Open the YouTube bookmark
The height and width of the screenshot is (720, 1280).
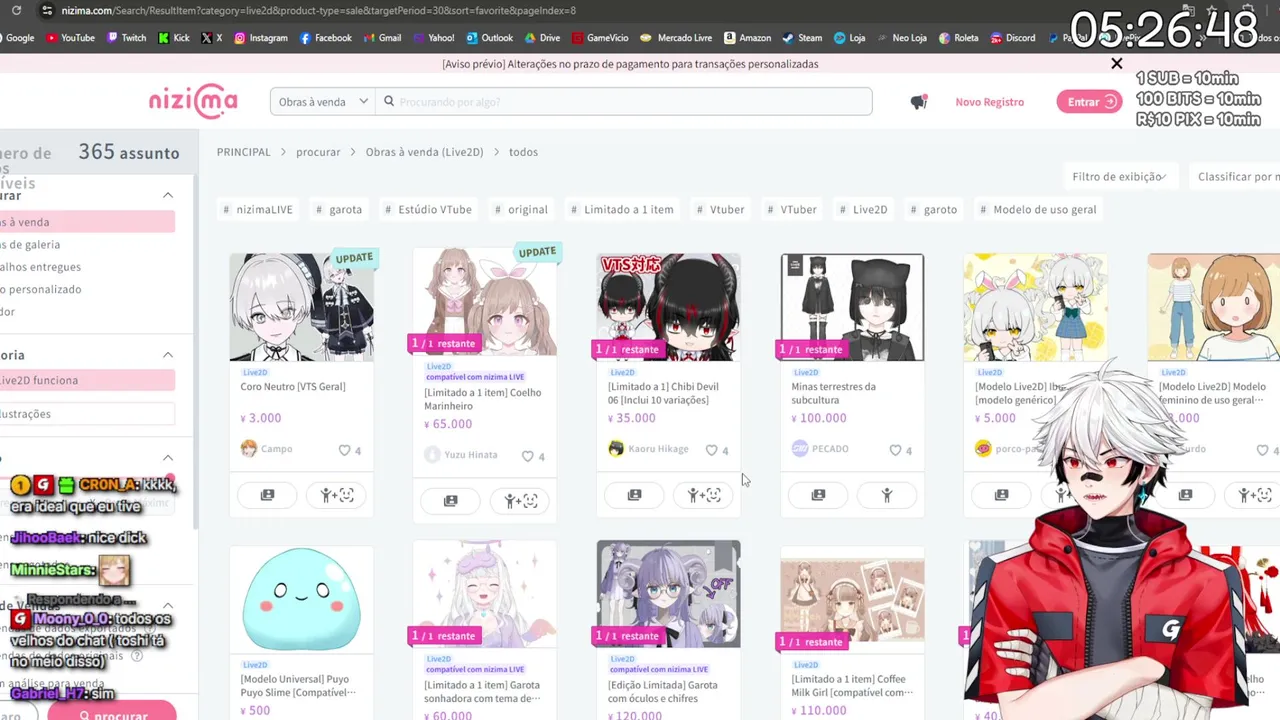(69, 38)
